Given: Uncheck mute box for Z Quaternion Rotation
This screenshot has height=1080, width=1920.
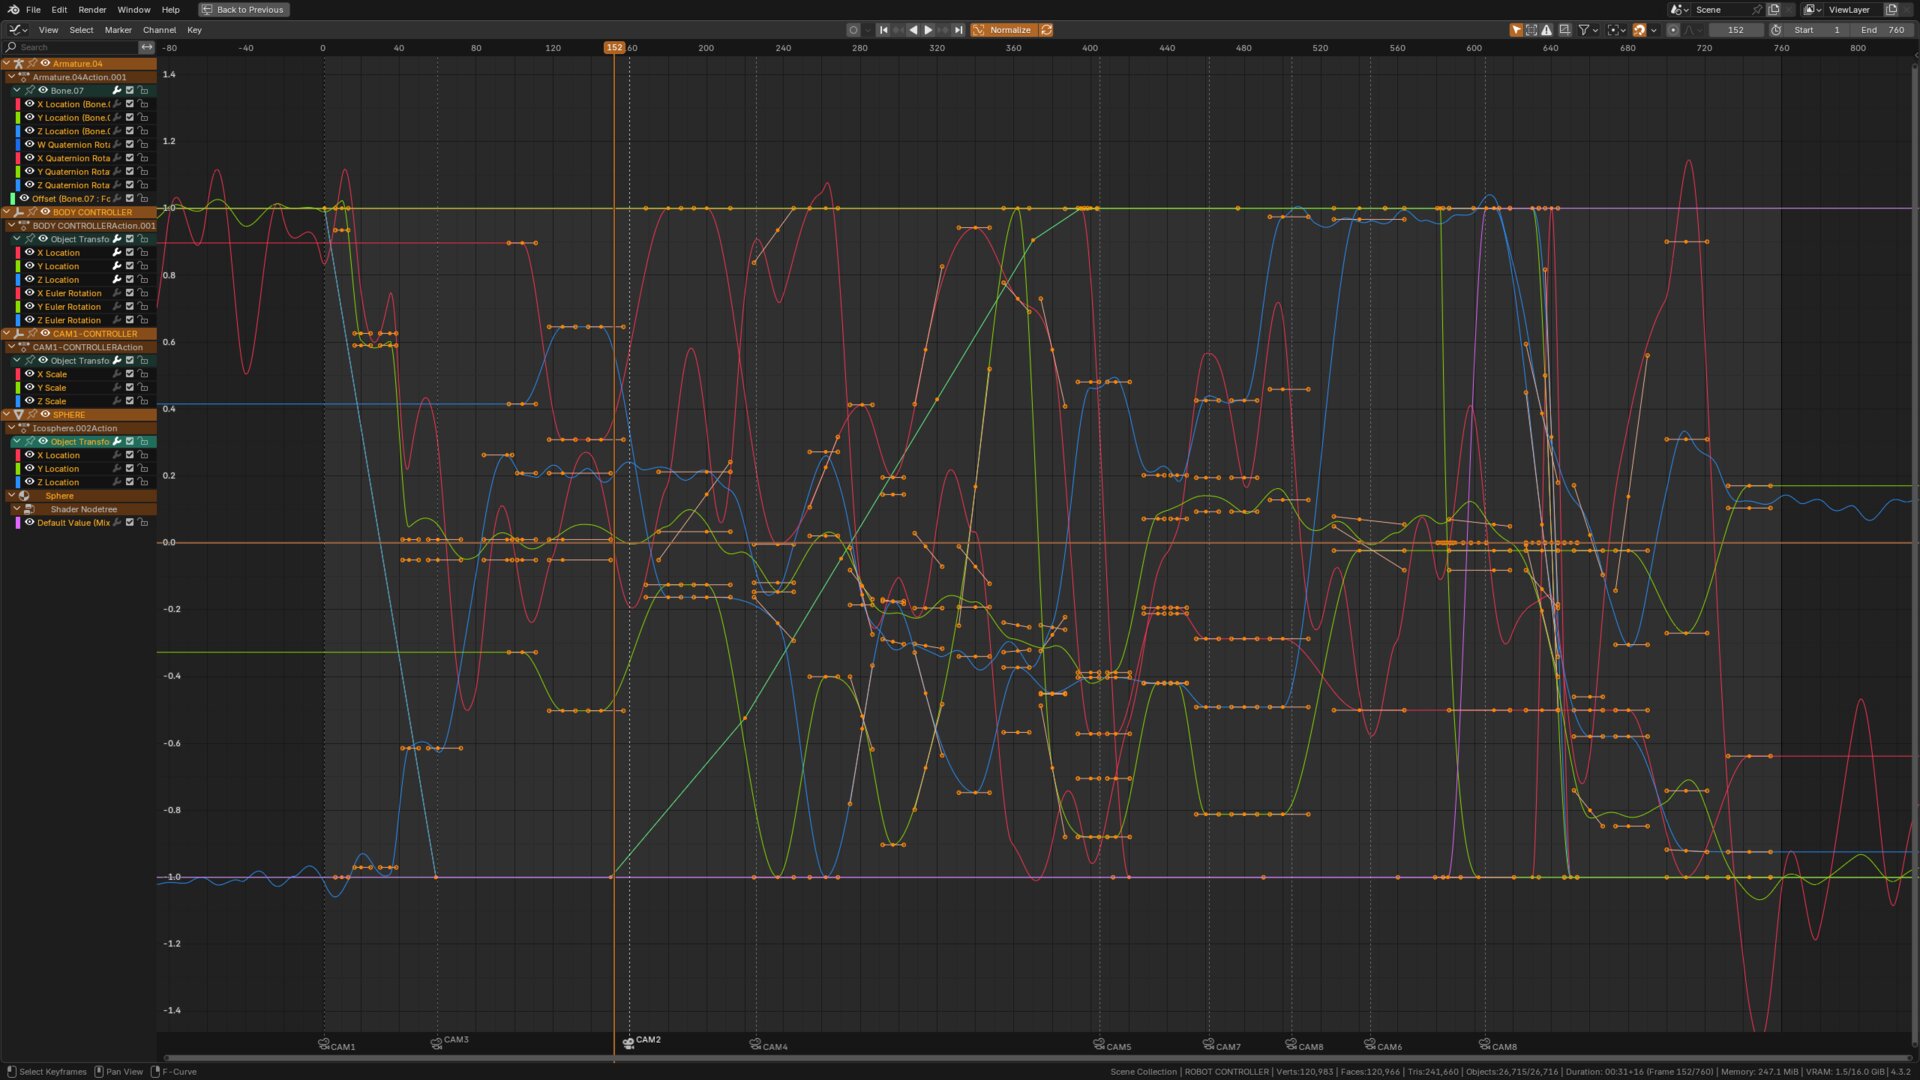Looking at the screenshot, I should [x=129, y=185].
